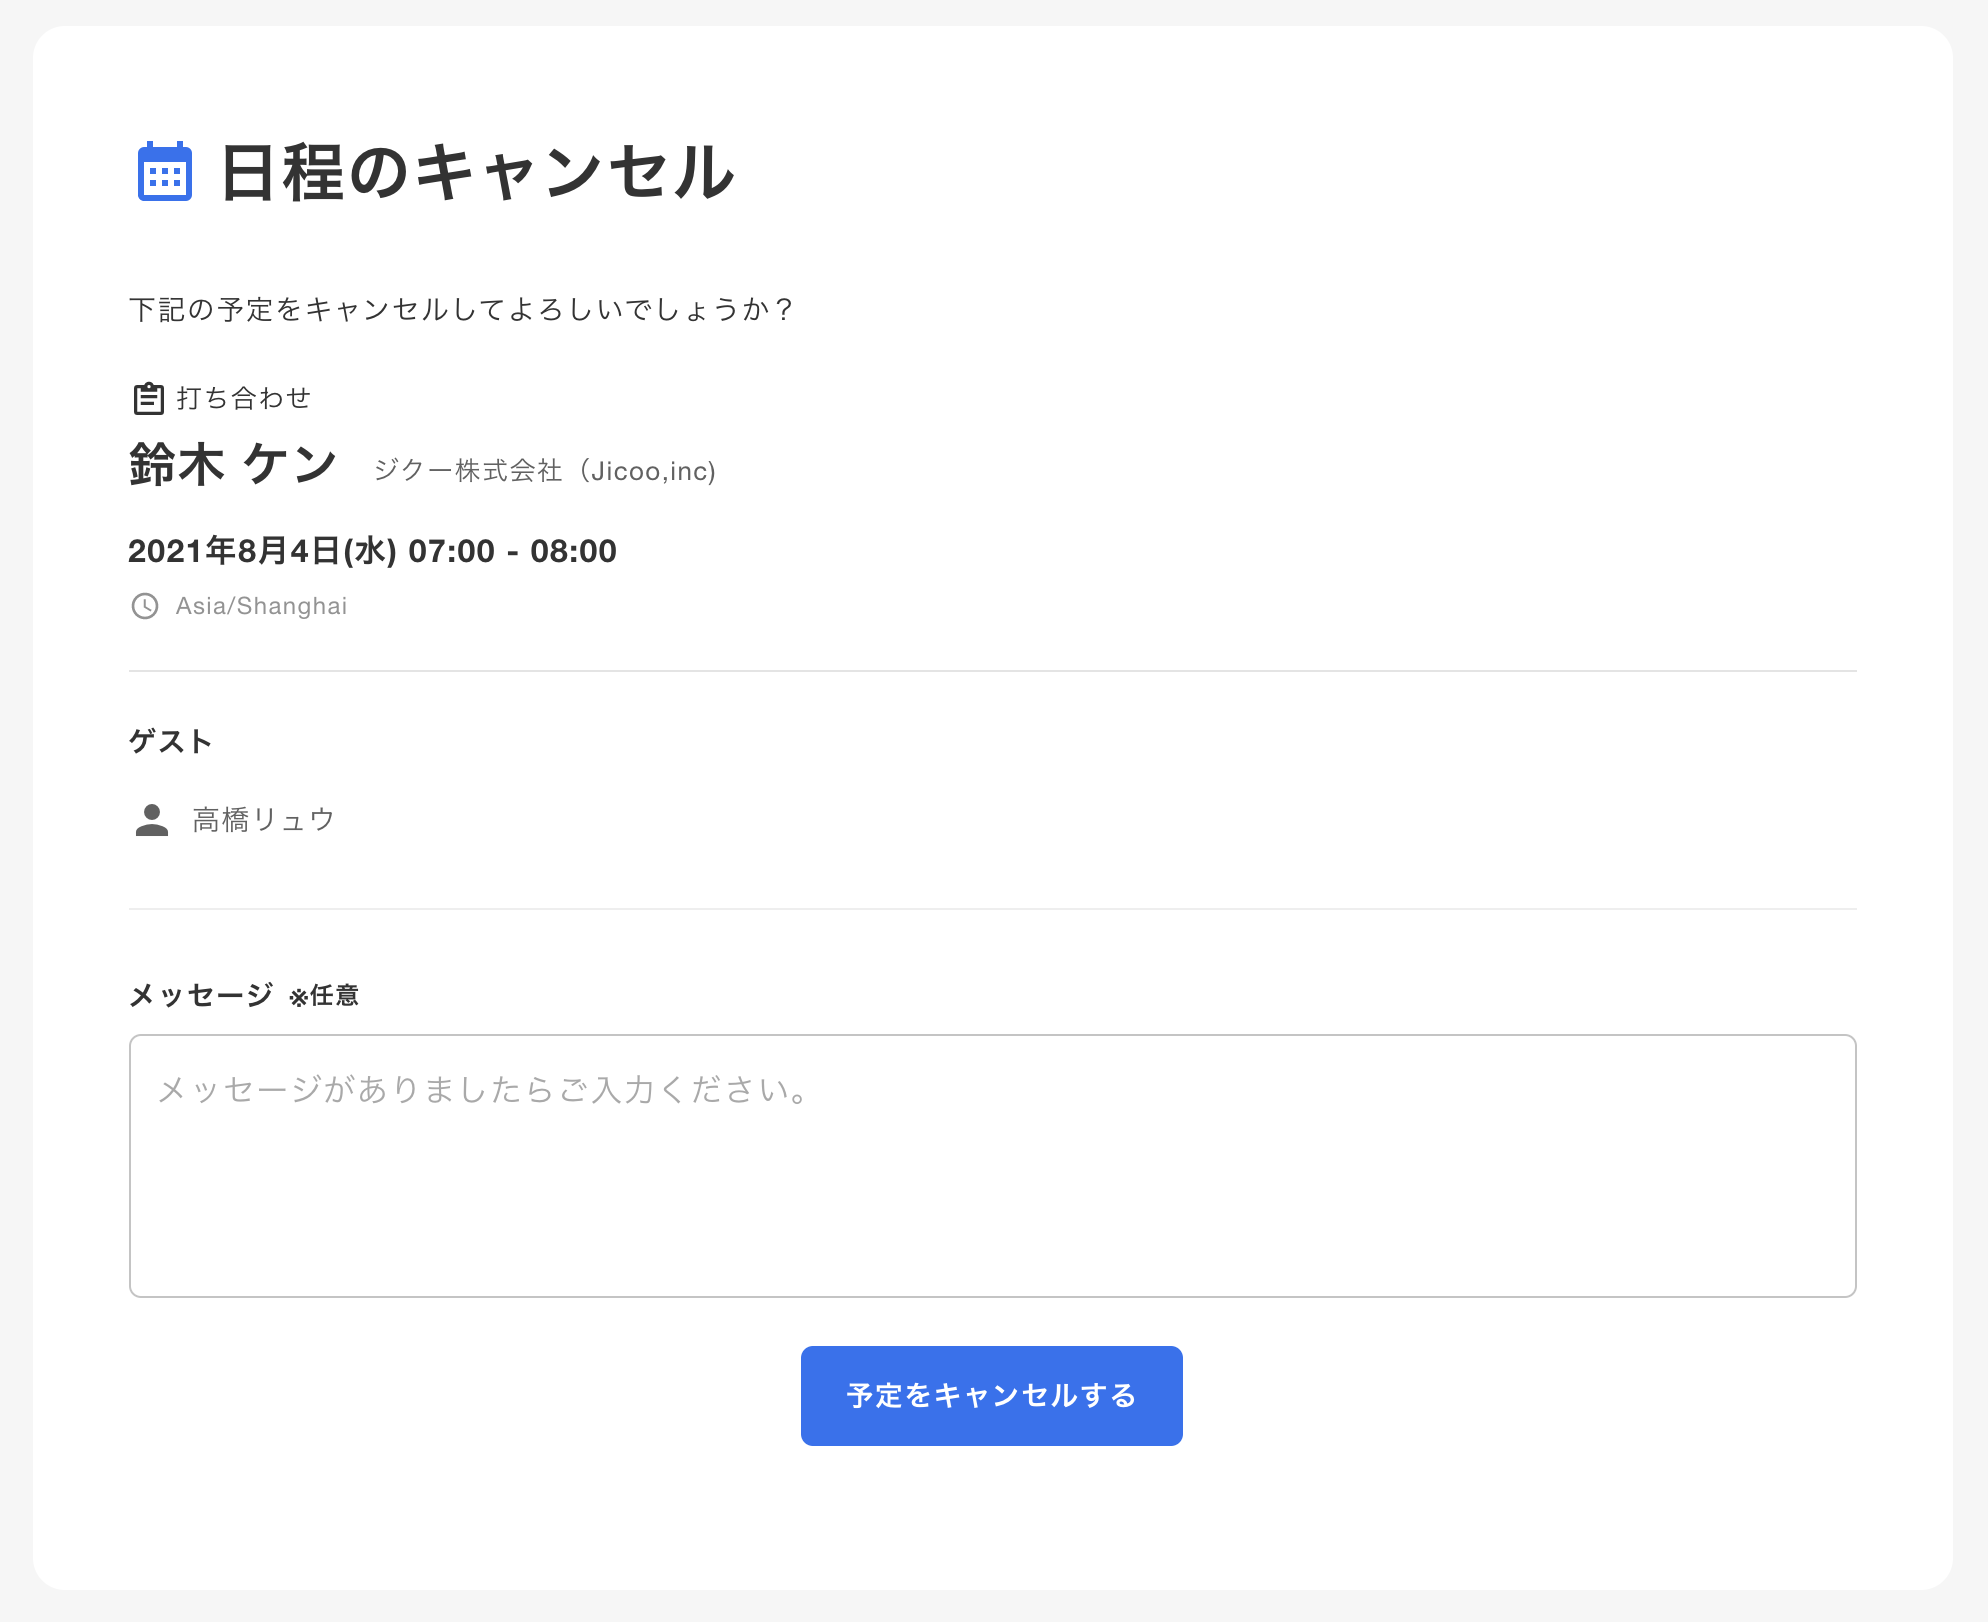Focus the message textarea field
The width and height of the screenshot is (1988, 1622).
point(992,1165)
